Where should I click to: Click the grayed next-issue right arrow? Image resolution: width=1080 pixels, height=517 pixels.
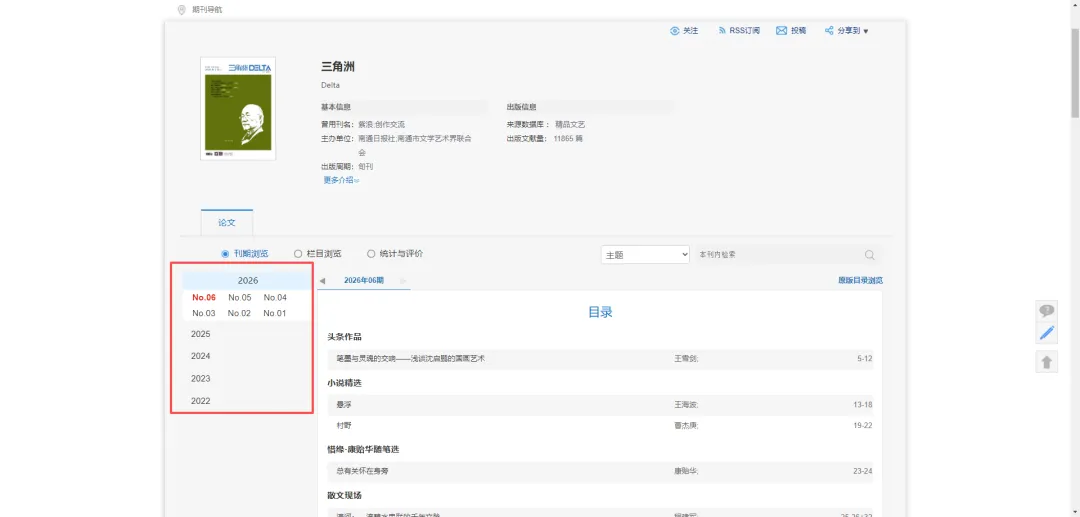click(x=403, y=281)
